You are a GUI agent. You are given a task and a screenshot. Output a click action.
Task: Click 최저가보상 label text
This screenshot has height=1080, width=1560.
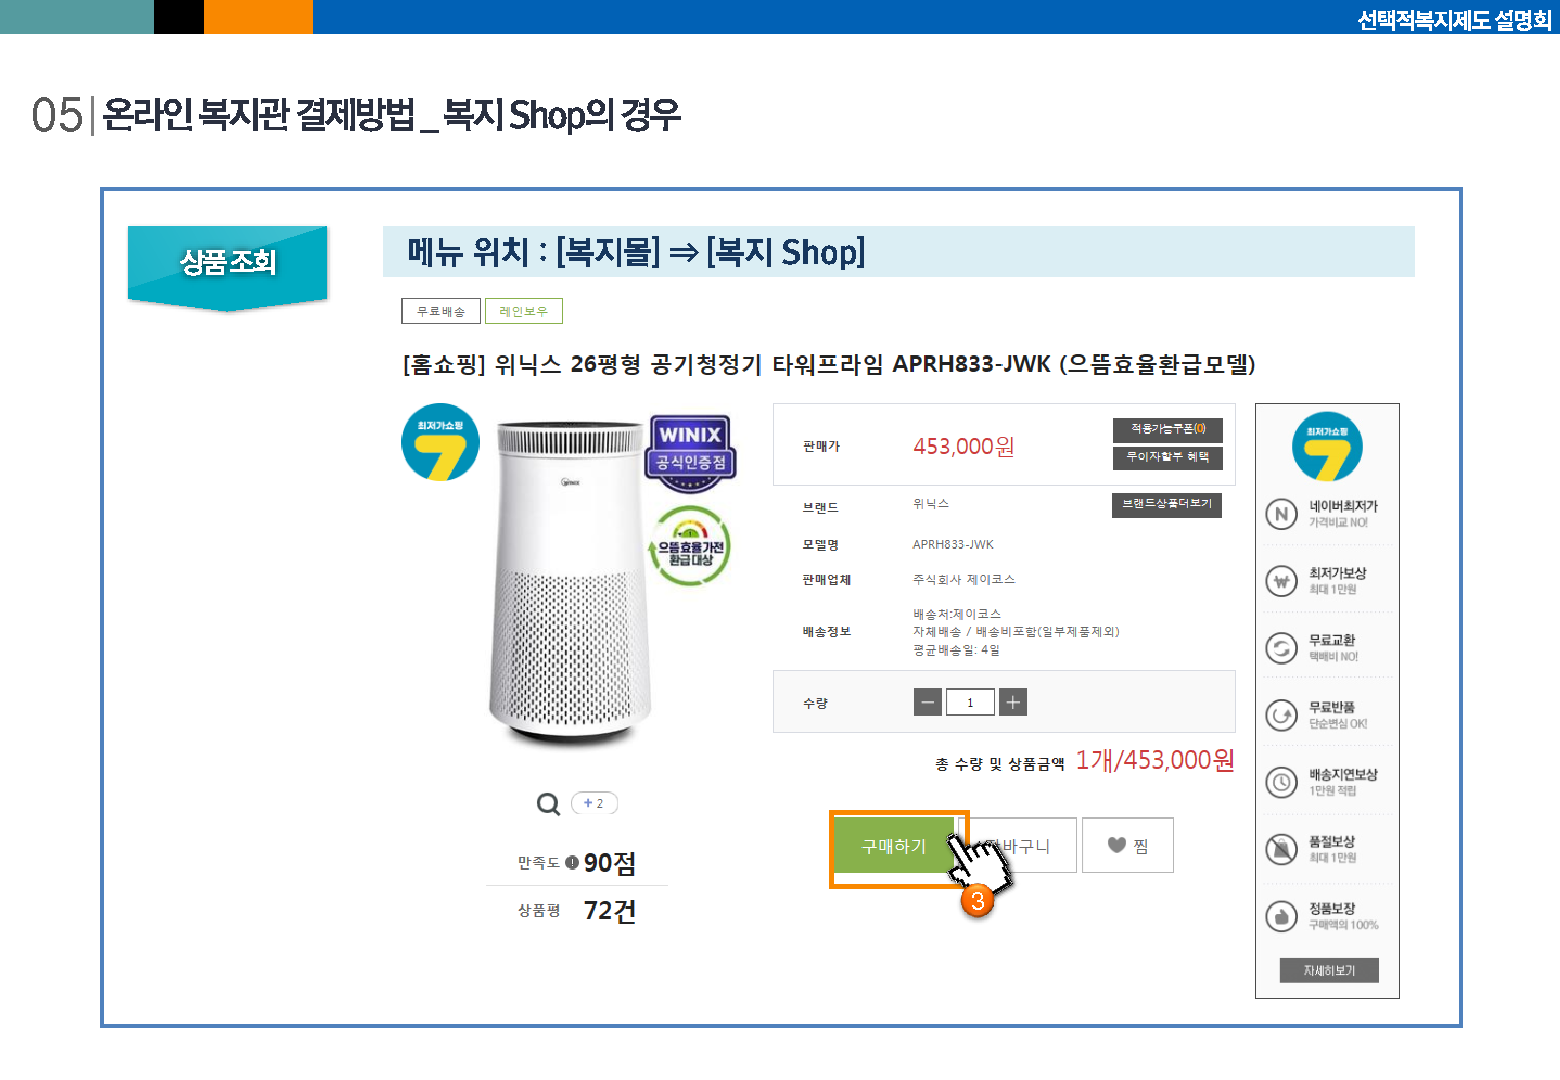[x=1337, y=573]
